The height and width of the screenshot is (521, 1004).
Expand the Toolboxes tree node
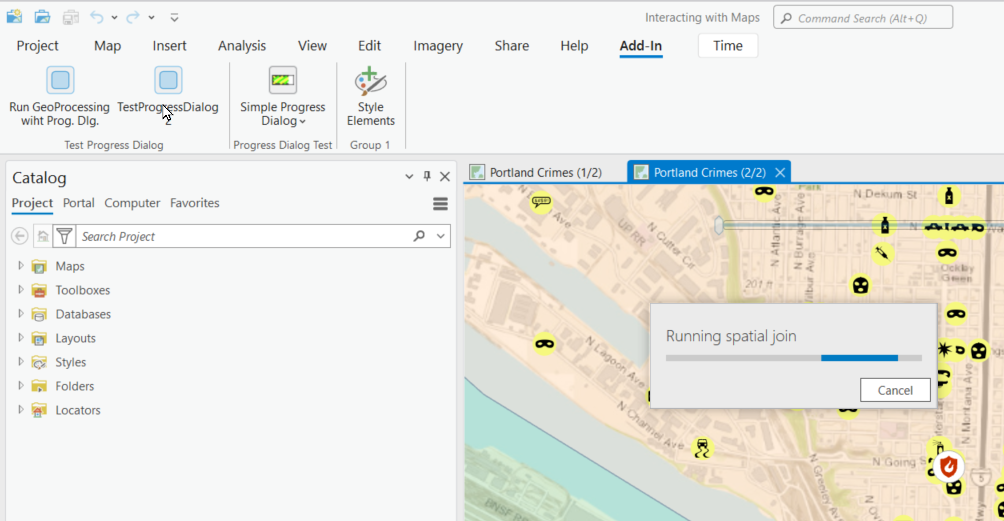[x=20, y=290]
